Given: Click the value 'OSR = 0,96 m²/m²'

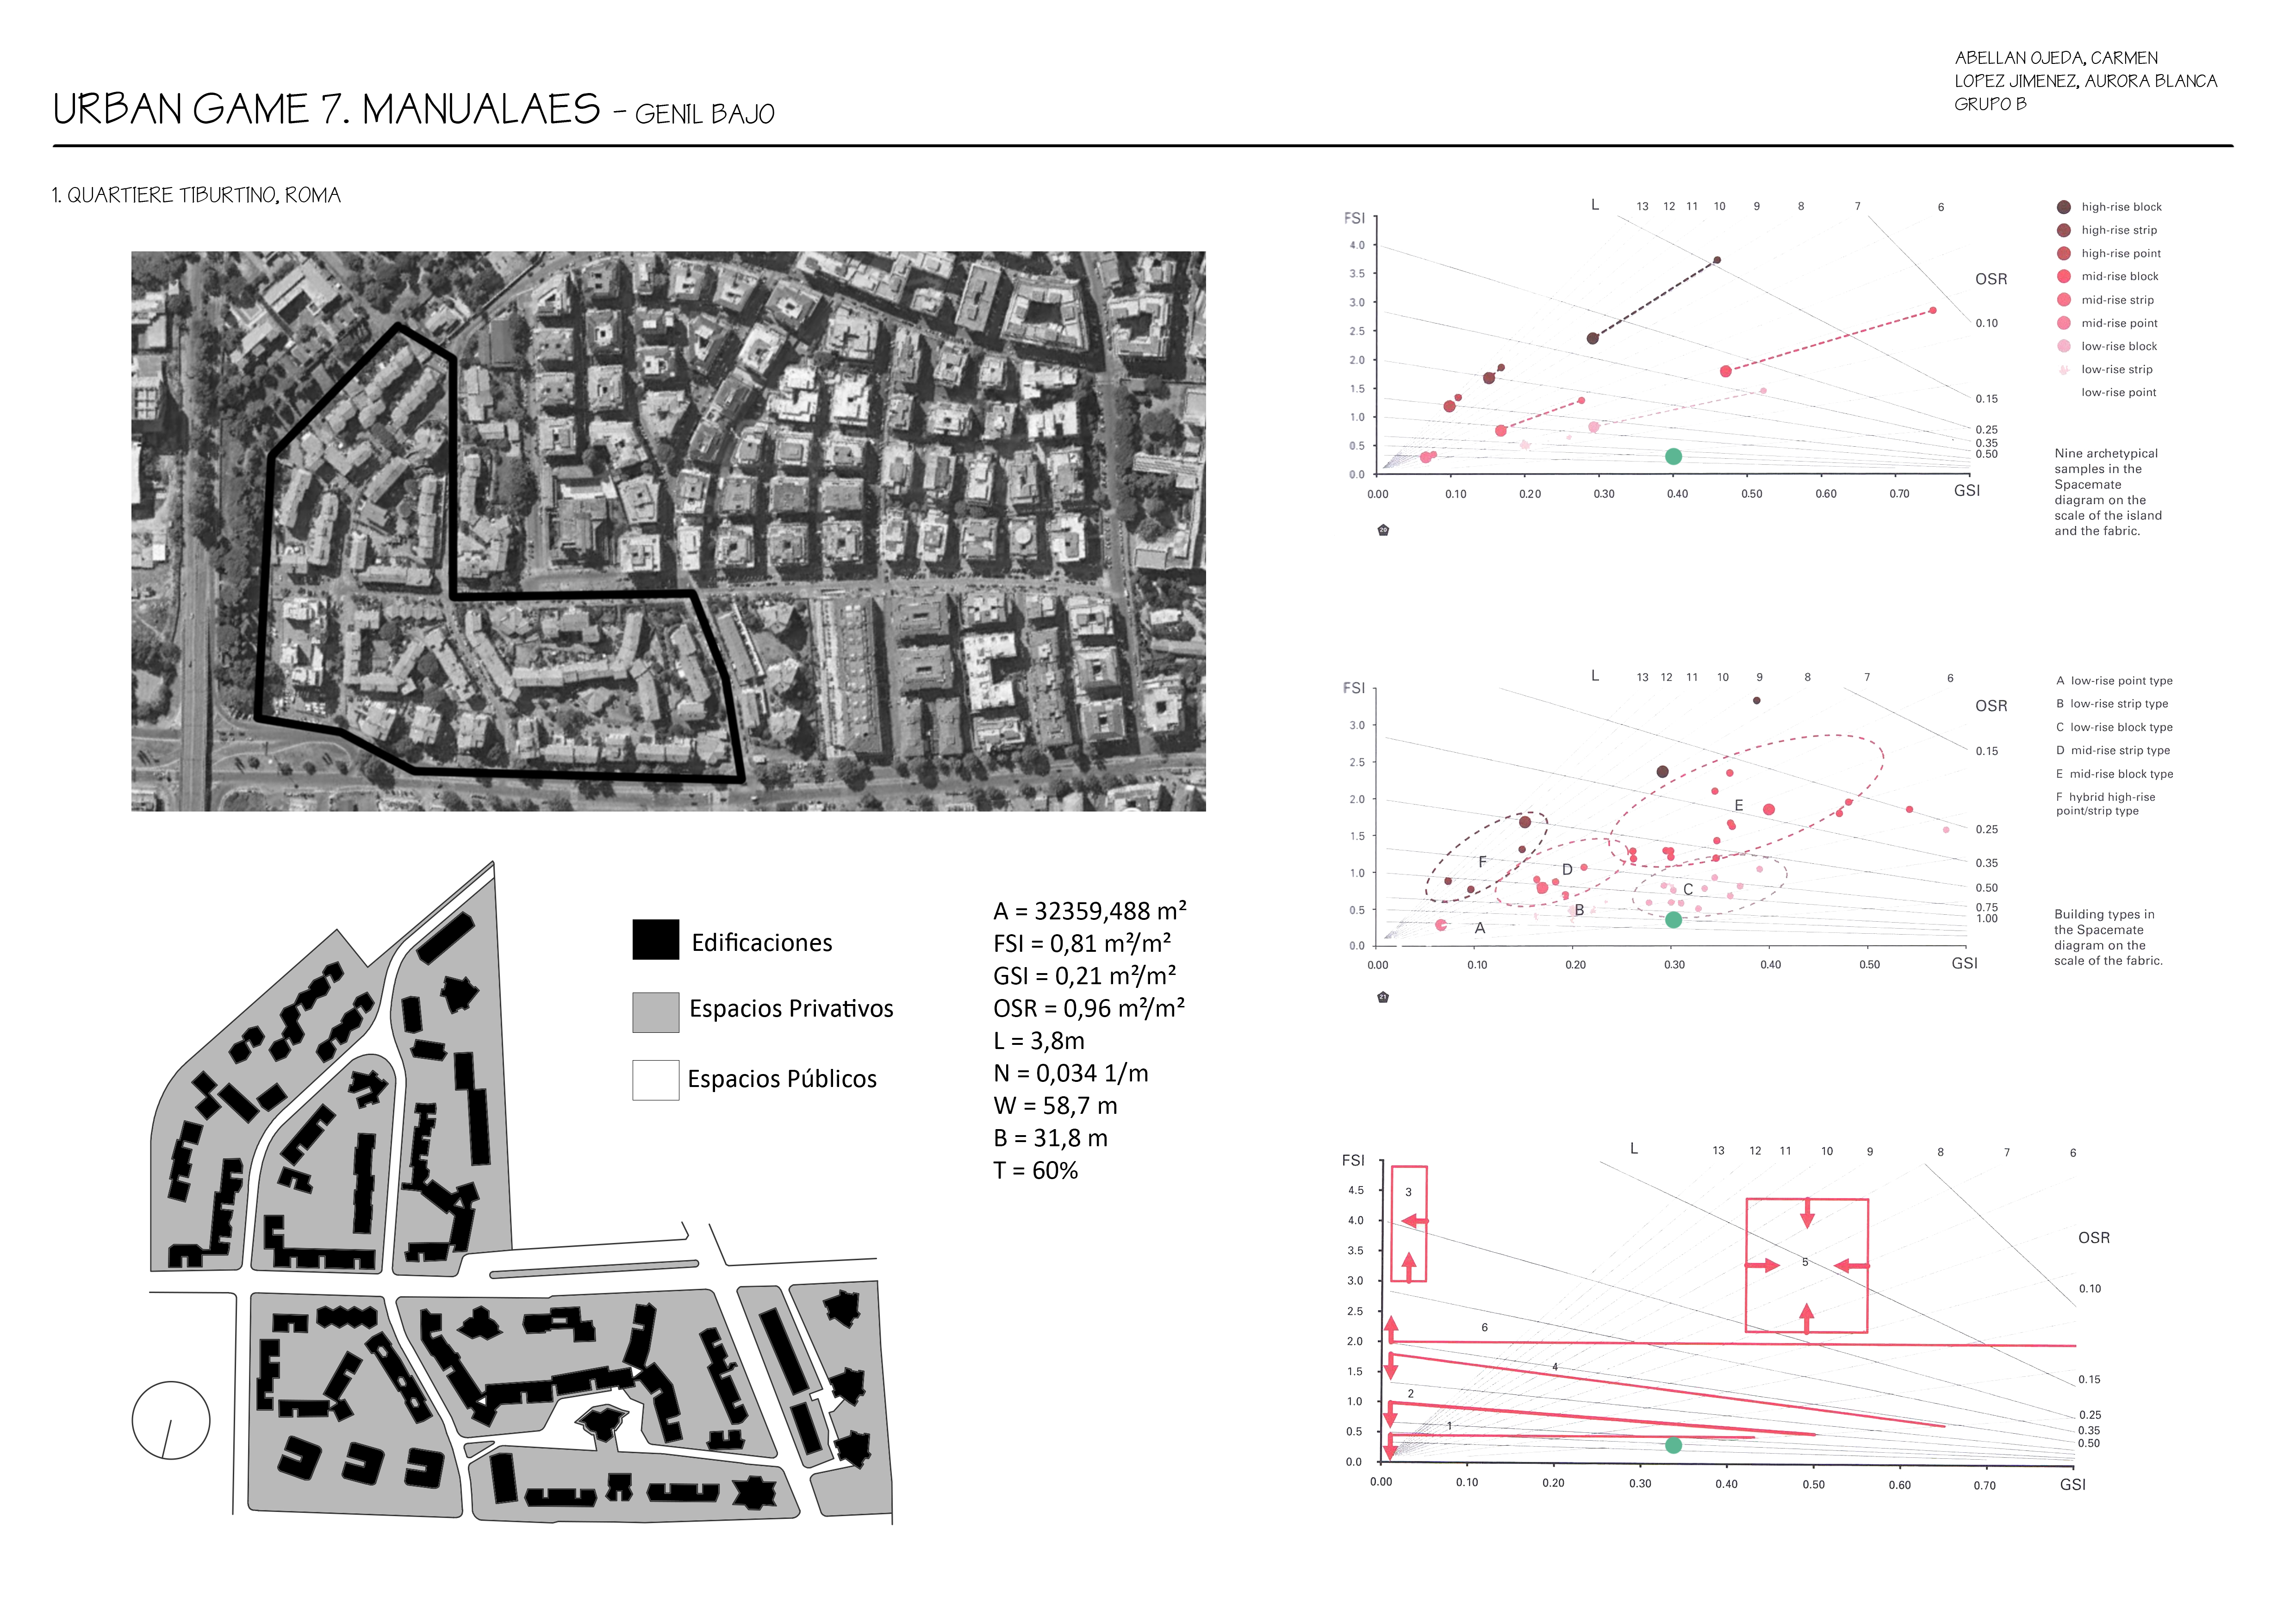Looking at the screenshot, I should [1089, 1008].
